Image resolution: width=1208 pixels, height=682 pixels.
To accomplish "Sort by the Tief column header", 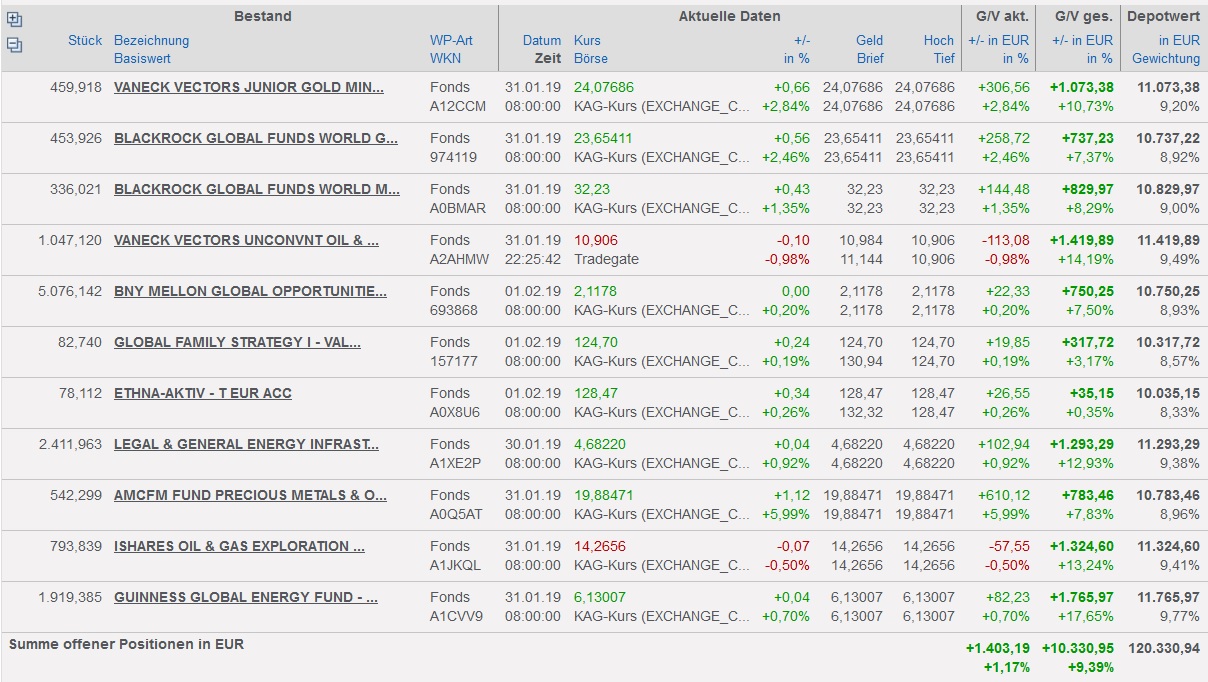I will (x=944, y=59).
